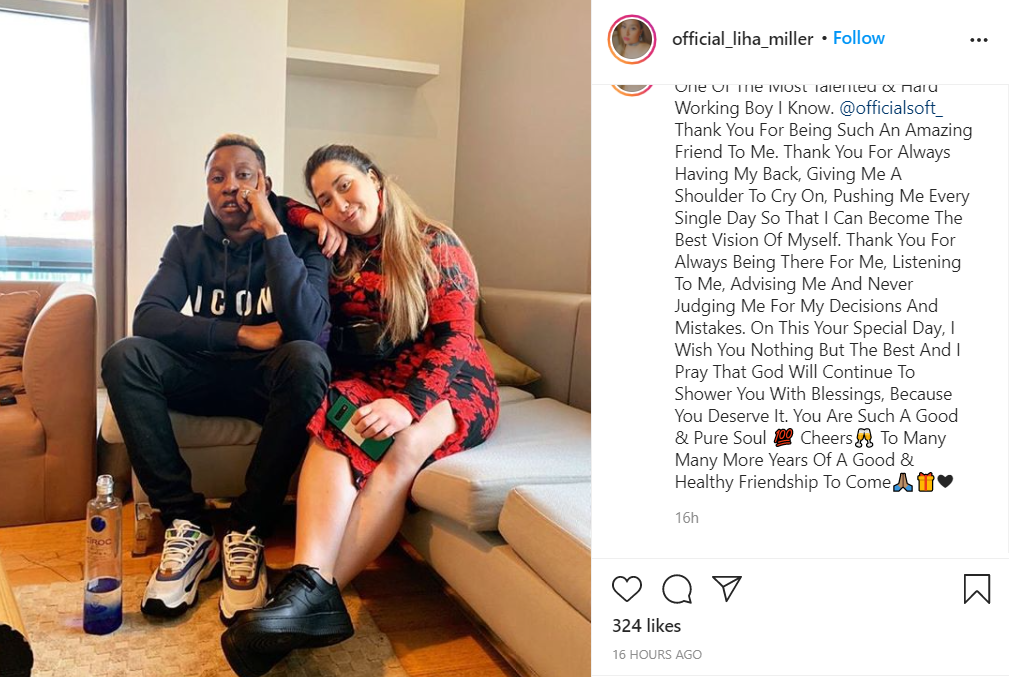Like the post with the heart icon
Screen dimensions: 1009x677
(626, 589)
